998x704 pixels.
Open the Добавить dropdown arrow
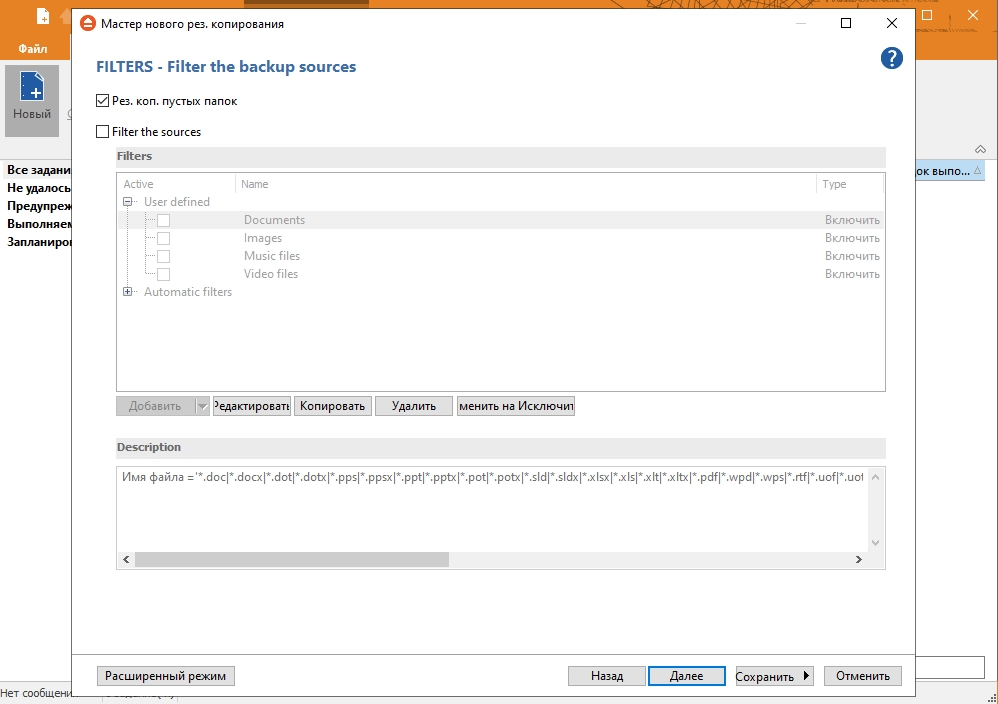(x=202, y=406)
